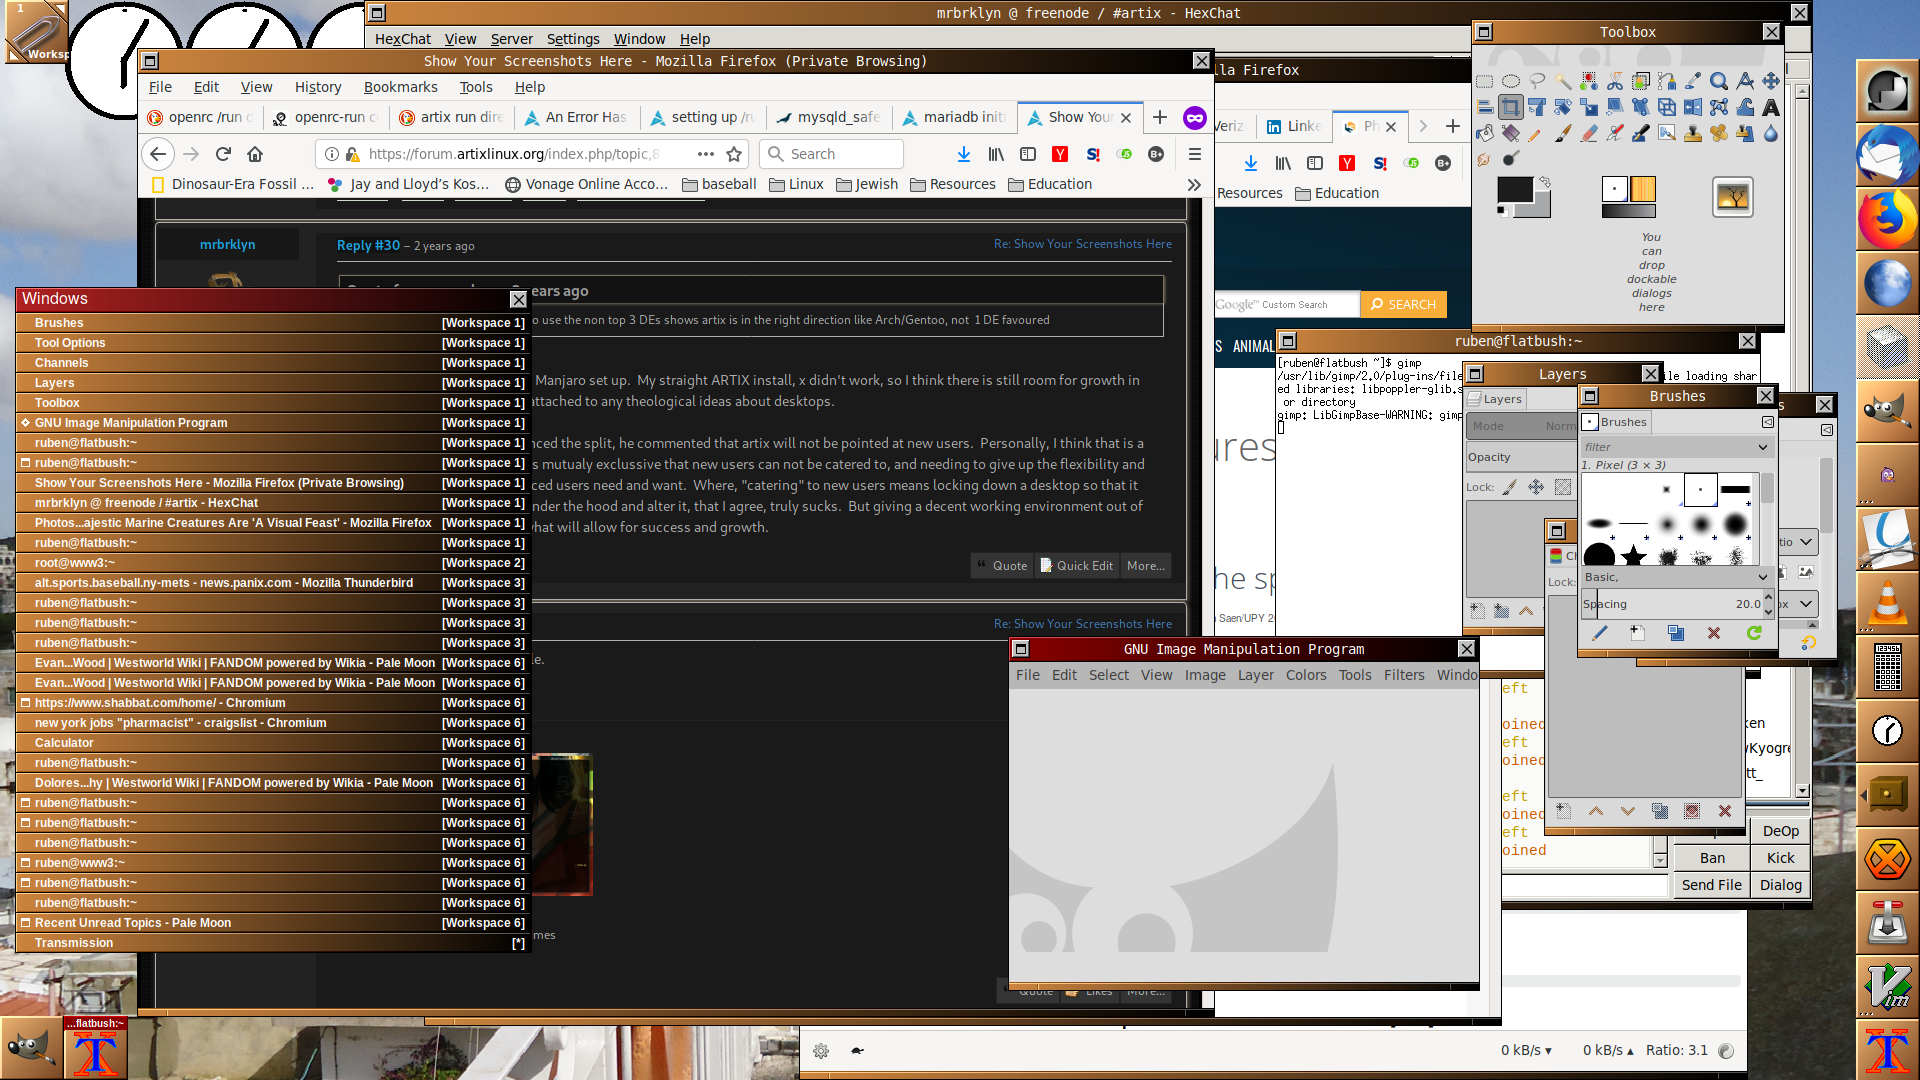Open Firefox Bookmarks menu
Image resolution: width=1920 pixels, height=1080 pixels.
(x=400, y=87)
